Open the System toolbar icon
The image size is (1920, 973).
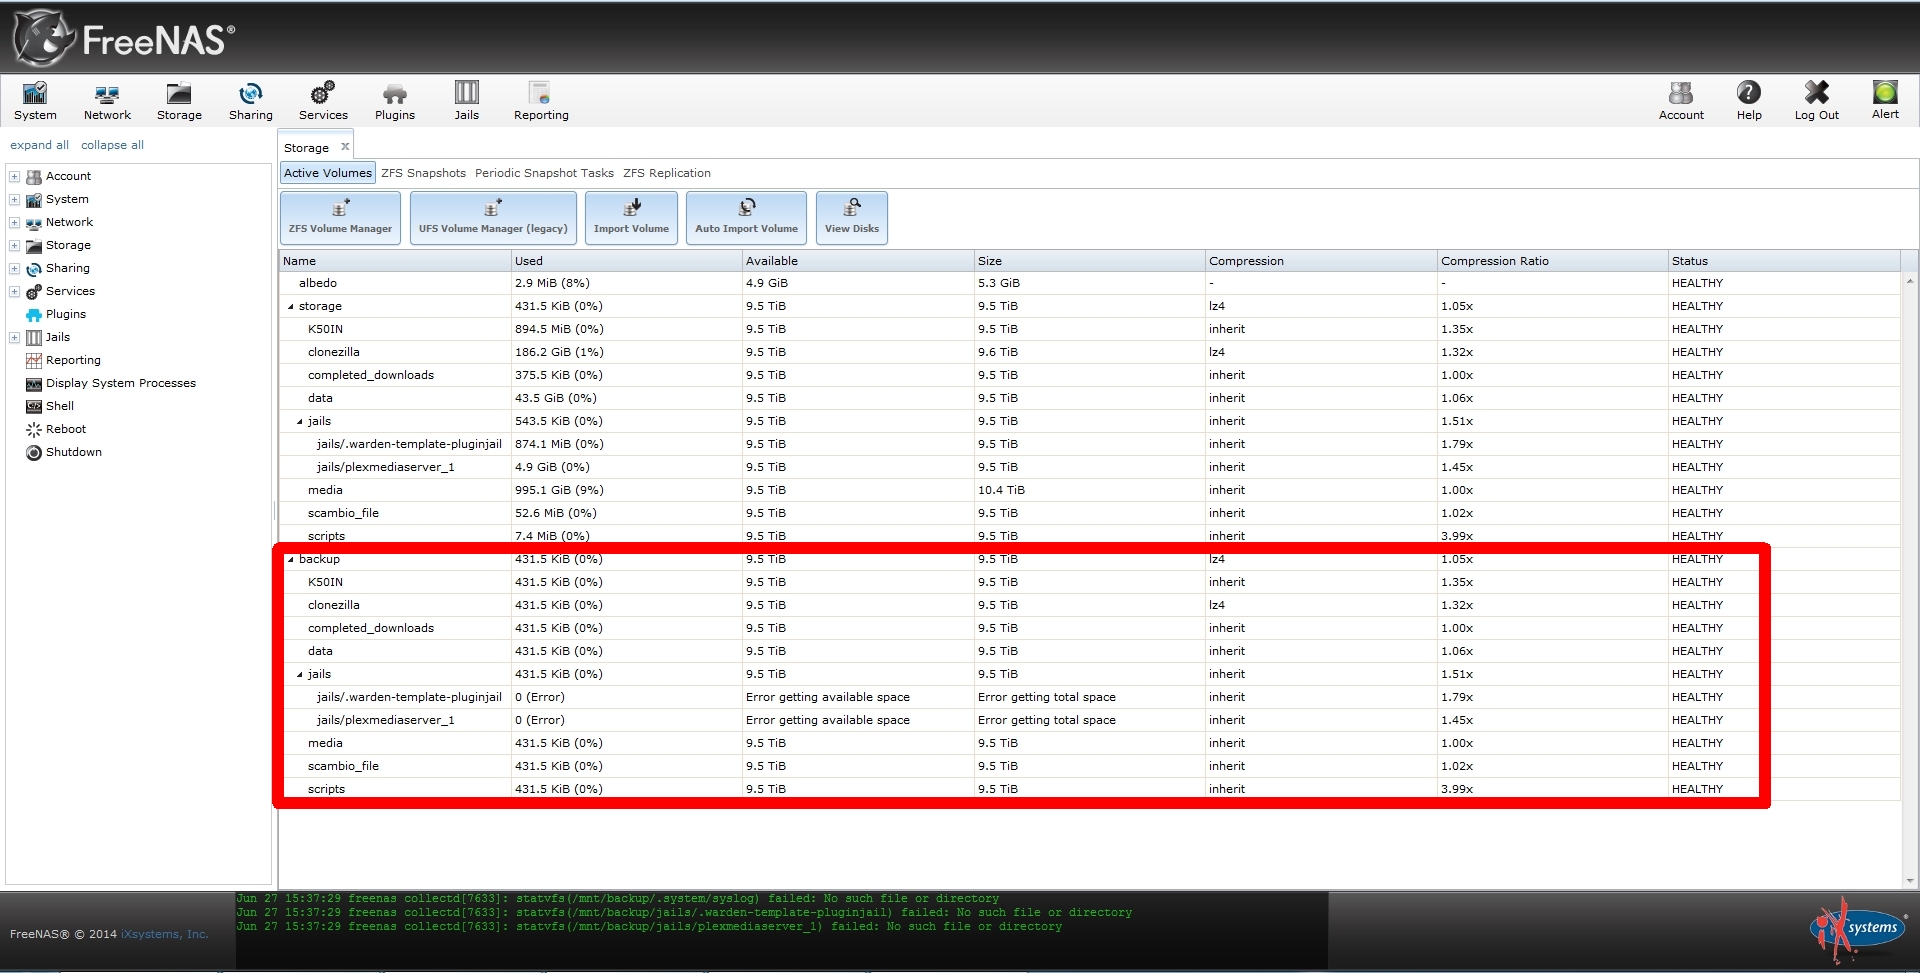35,101
